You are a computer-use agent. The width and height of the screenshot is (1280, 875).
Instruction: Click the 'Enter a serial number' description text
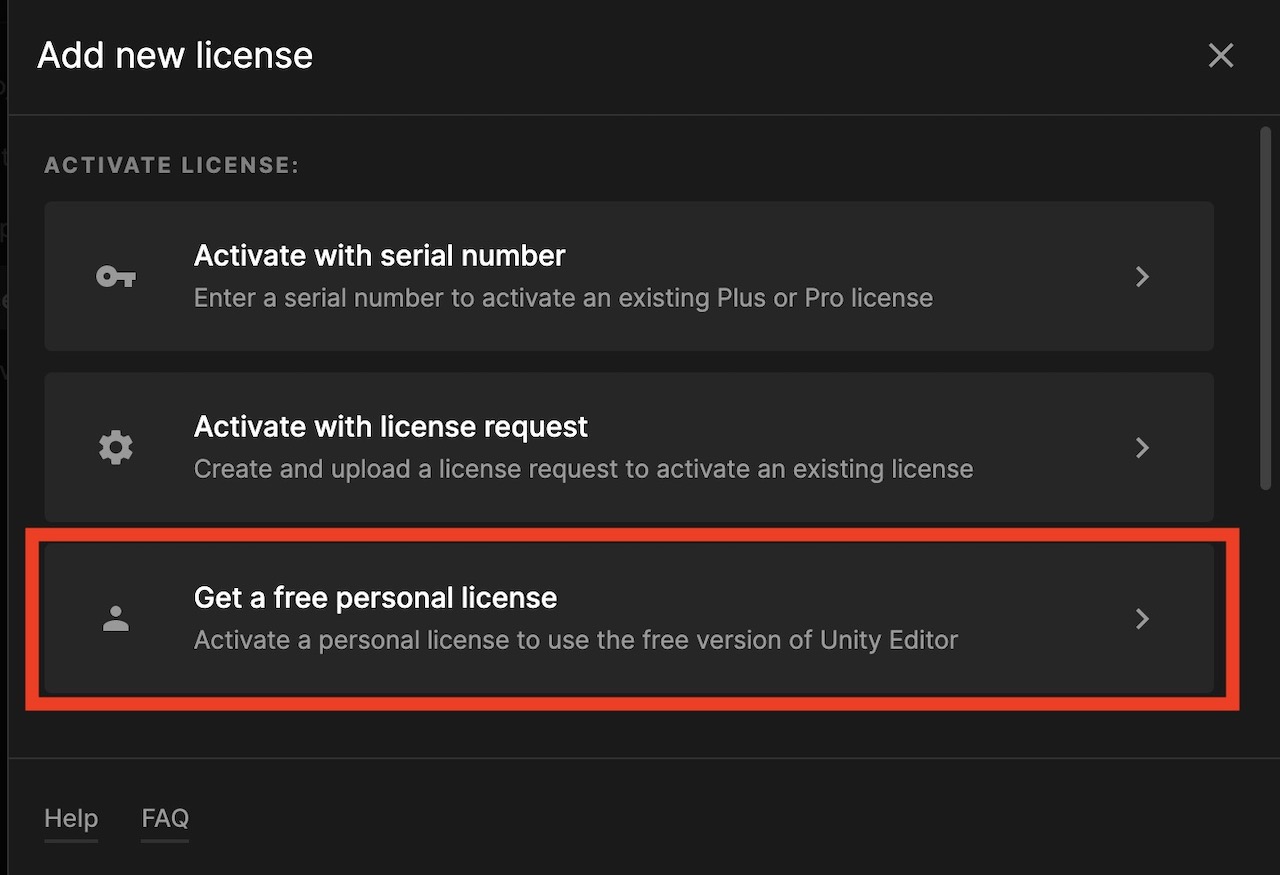[x=563, y=298]
